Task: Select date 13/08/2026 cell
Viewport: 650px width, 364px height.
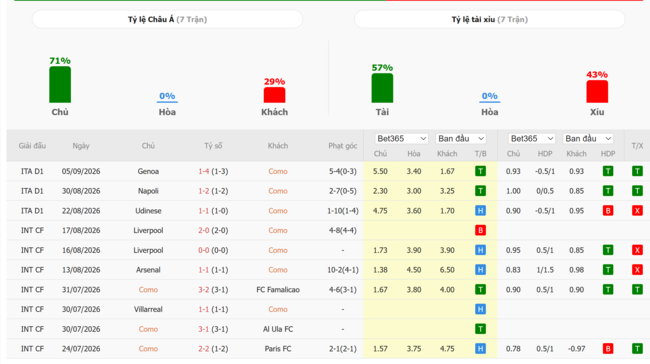Action: click(x=81, y=270)
